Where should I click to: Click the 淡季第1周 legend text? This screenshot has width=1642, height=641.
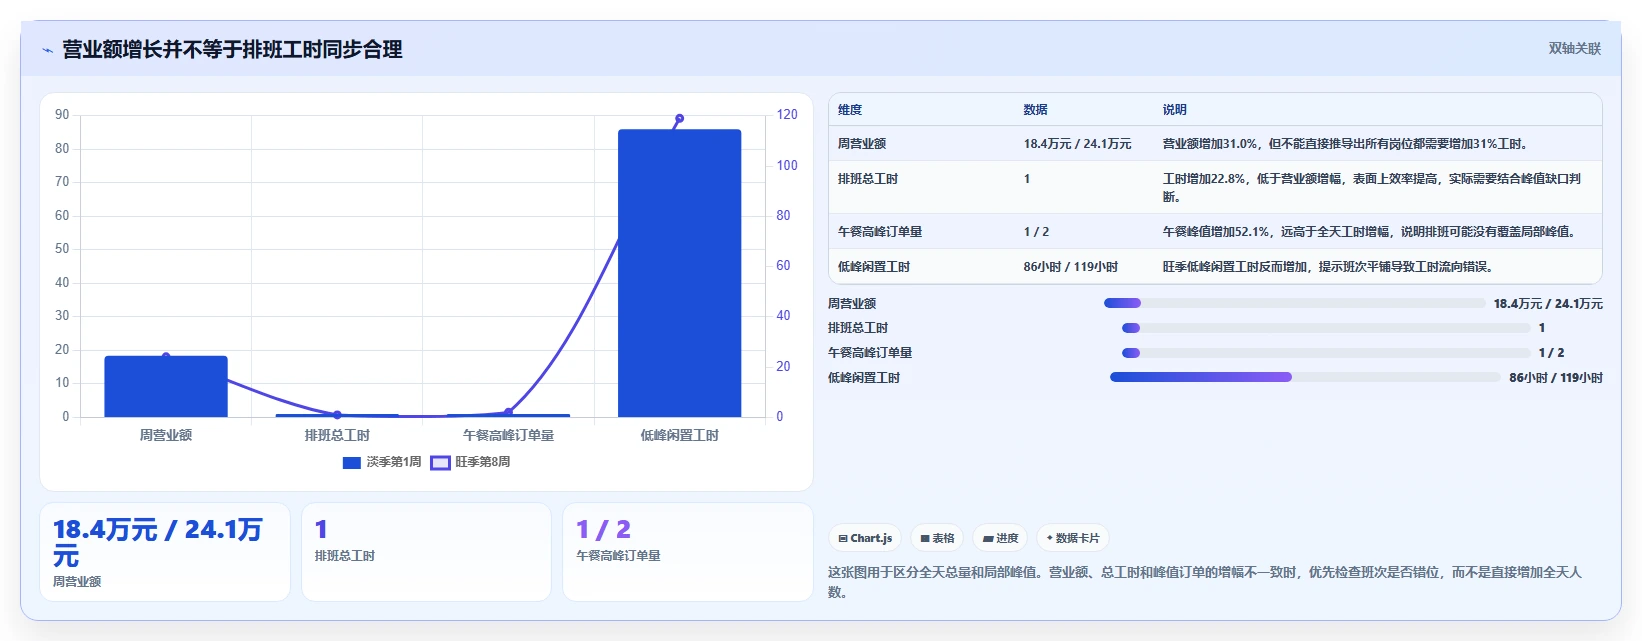click(394, 462)
